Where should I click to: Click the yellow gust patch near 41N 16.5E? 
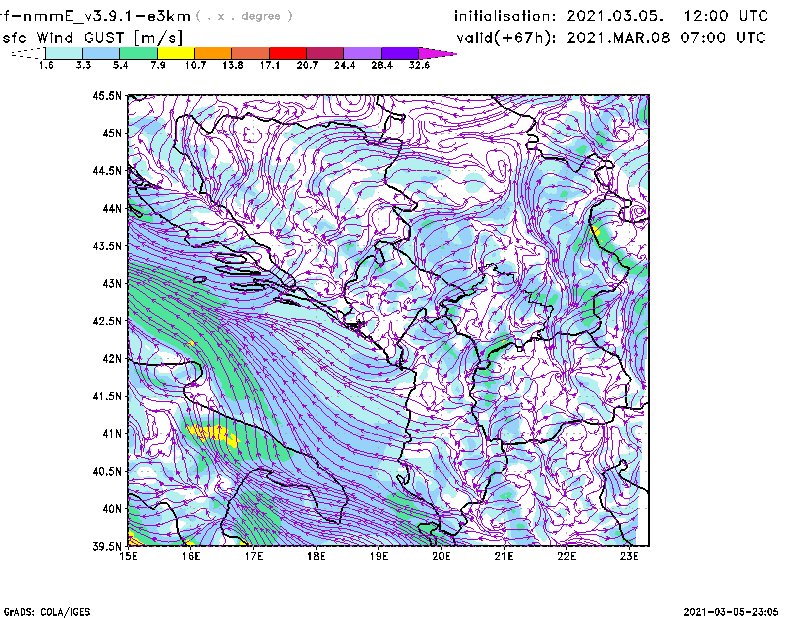point(212,435)
